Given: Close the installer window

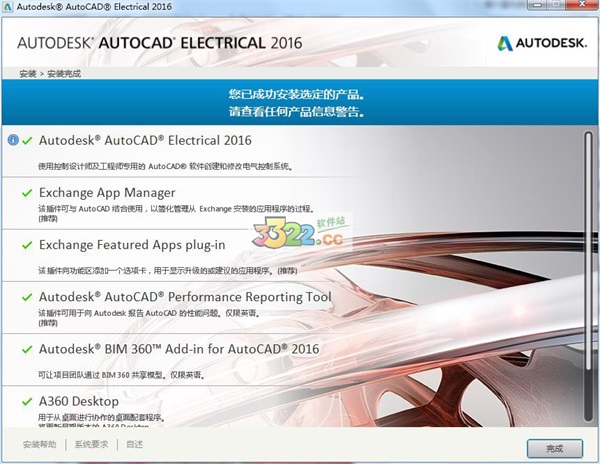Looking at the screenshot, I should coord(582,4).
